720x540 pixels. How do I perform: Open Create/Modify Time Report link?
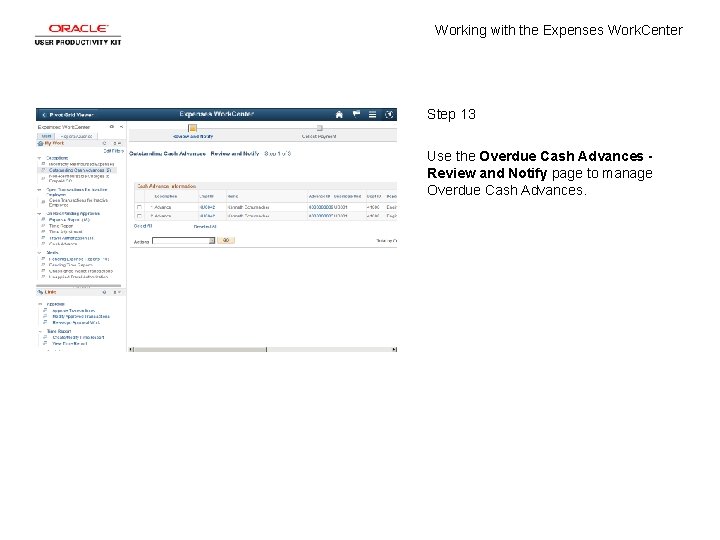point(78,338)
